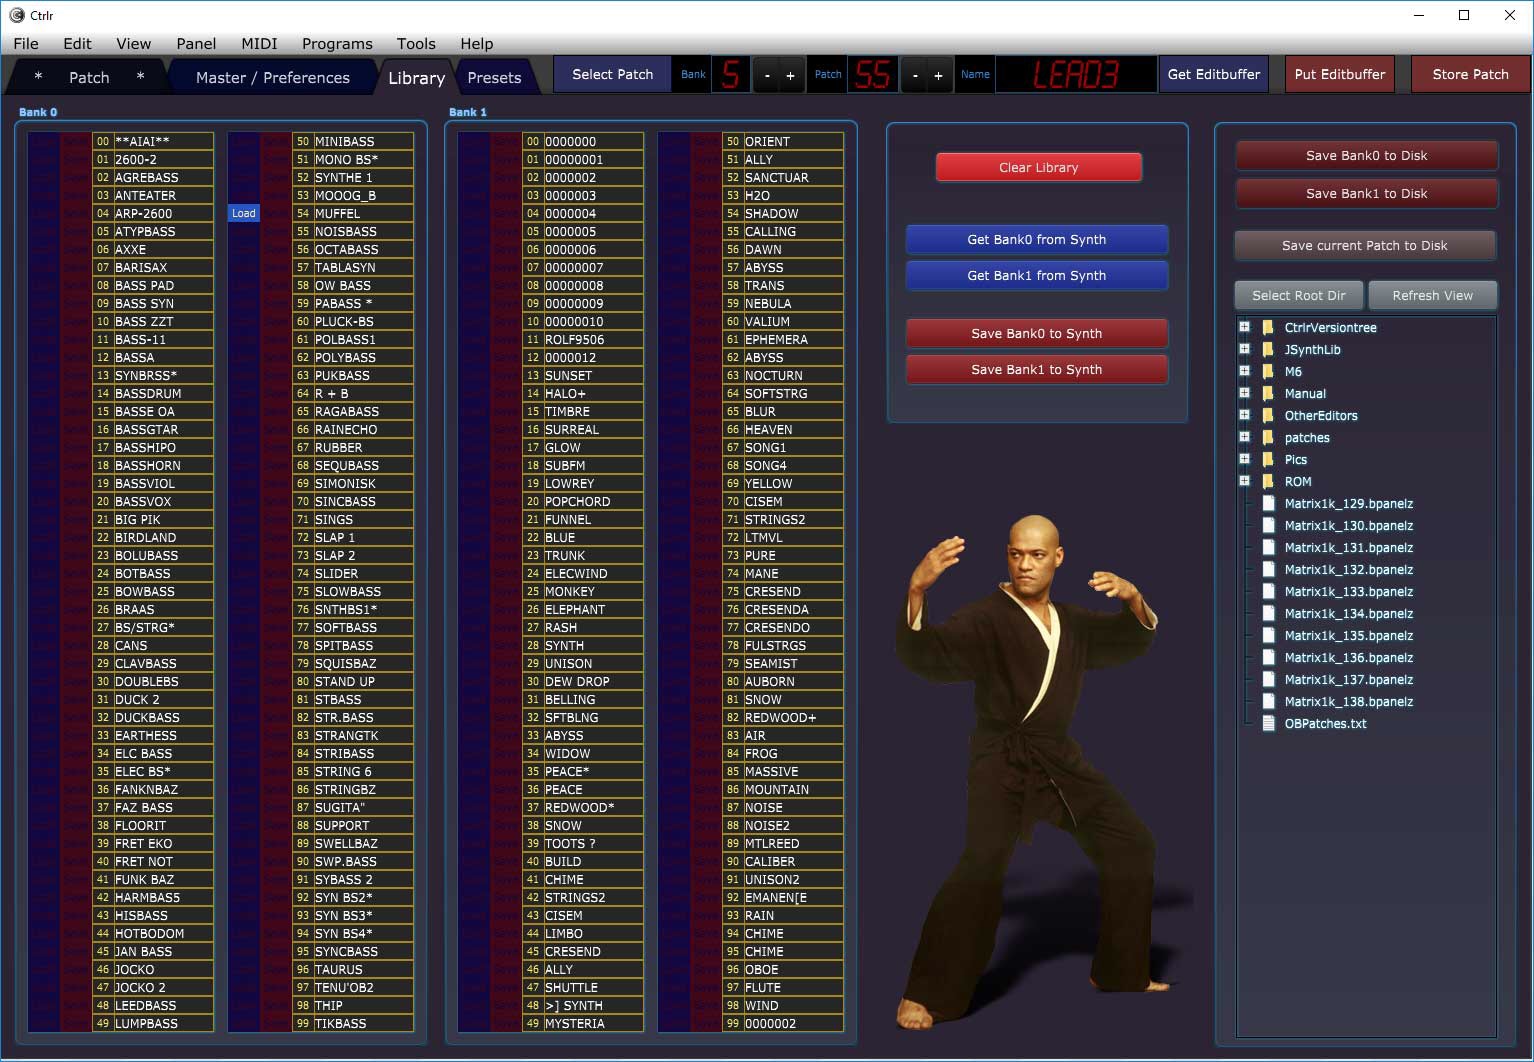The image size is (1534, 1062).
Task: Click file icon of Matrix1k_135.bpanelz
Action: 1268,636
